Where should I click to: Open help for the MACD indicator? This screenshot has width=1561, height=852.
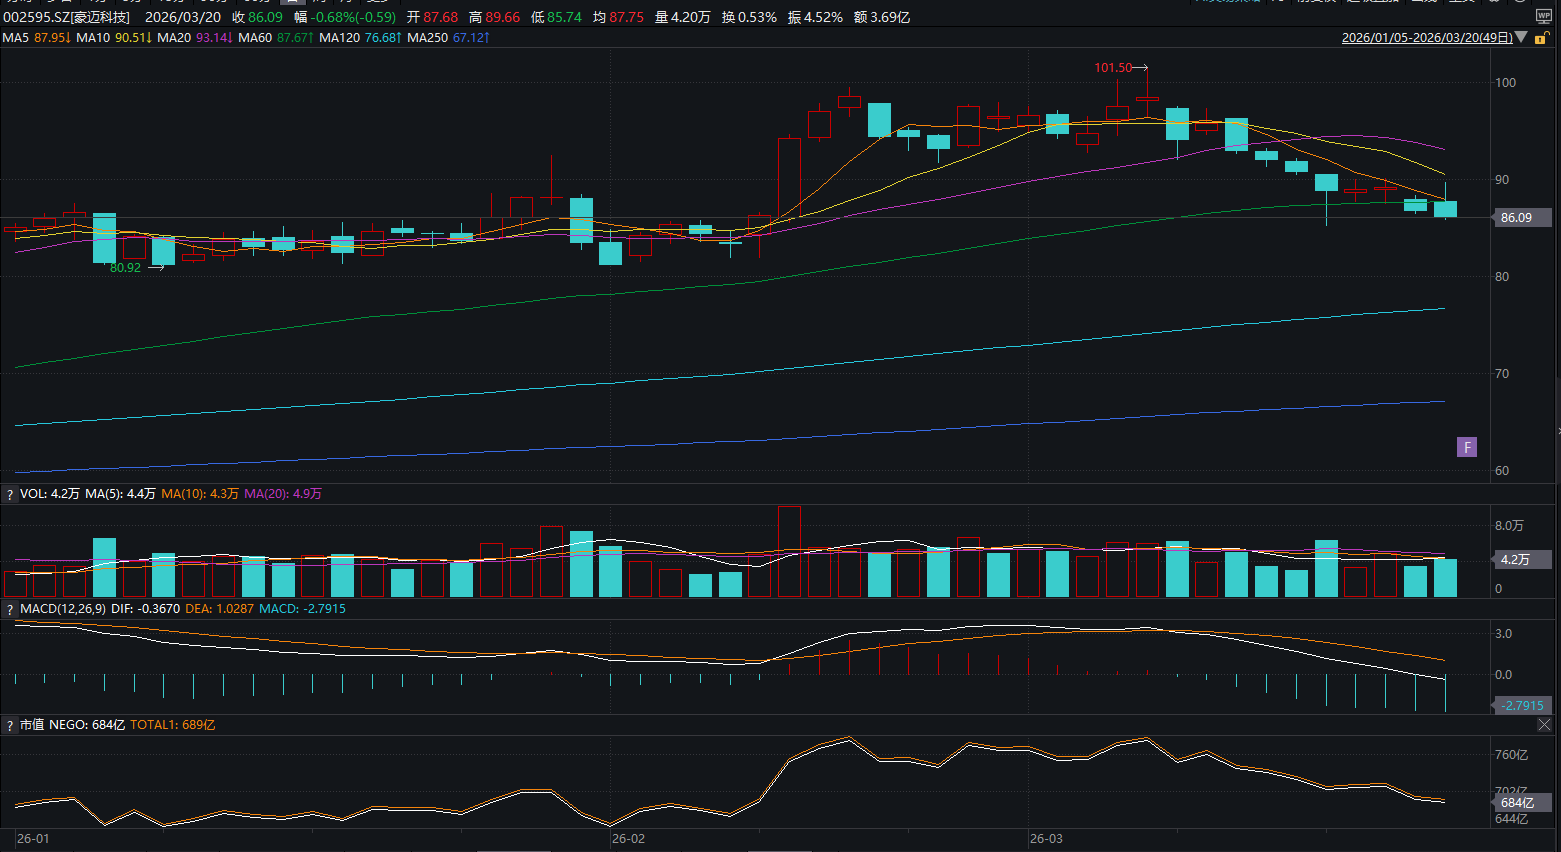coord(10,609)
